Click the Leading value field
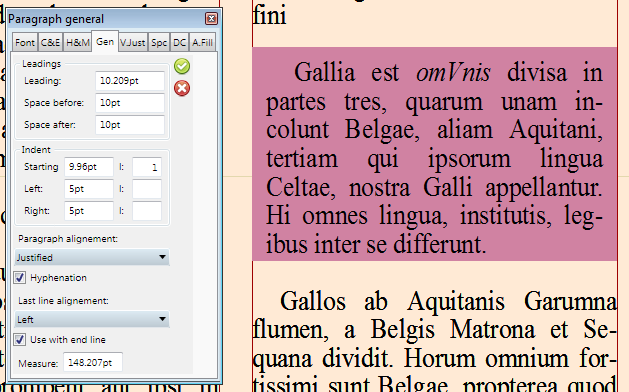This screenshot has height=392, width=629. click(130, 81)
